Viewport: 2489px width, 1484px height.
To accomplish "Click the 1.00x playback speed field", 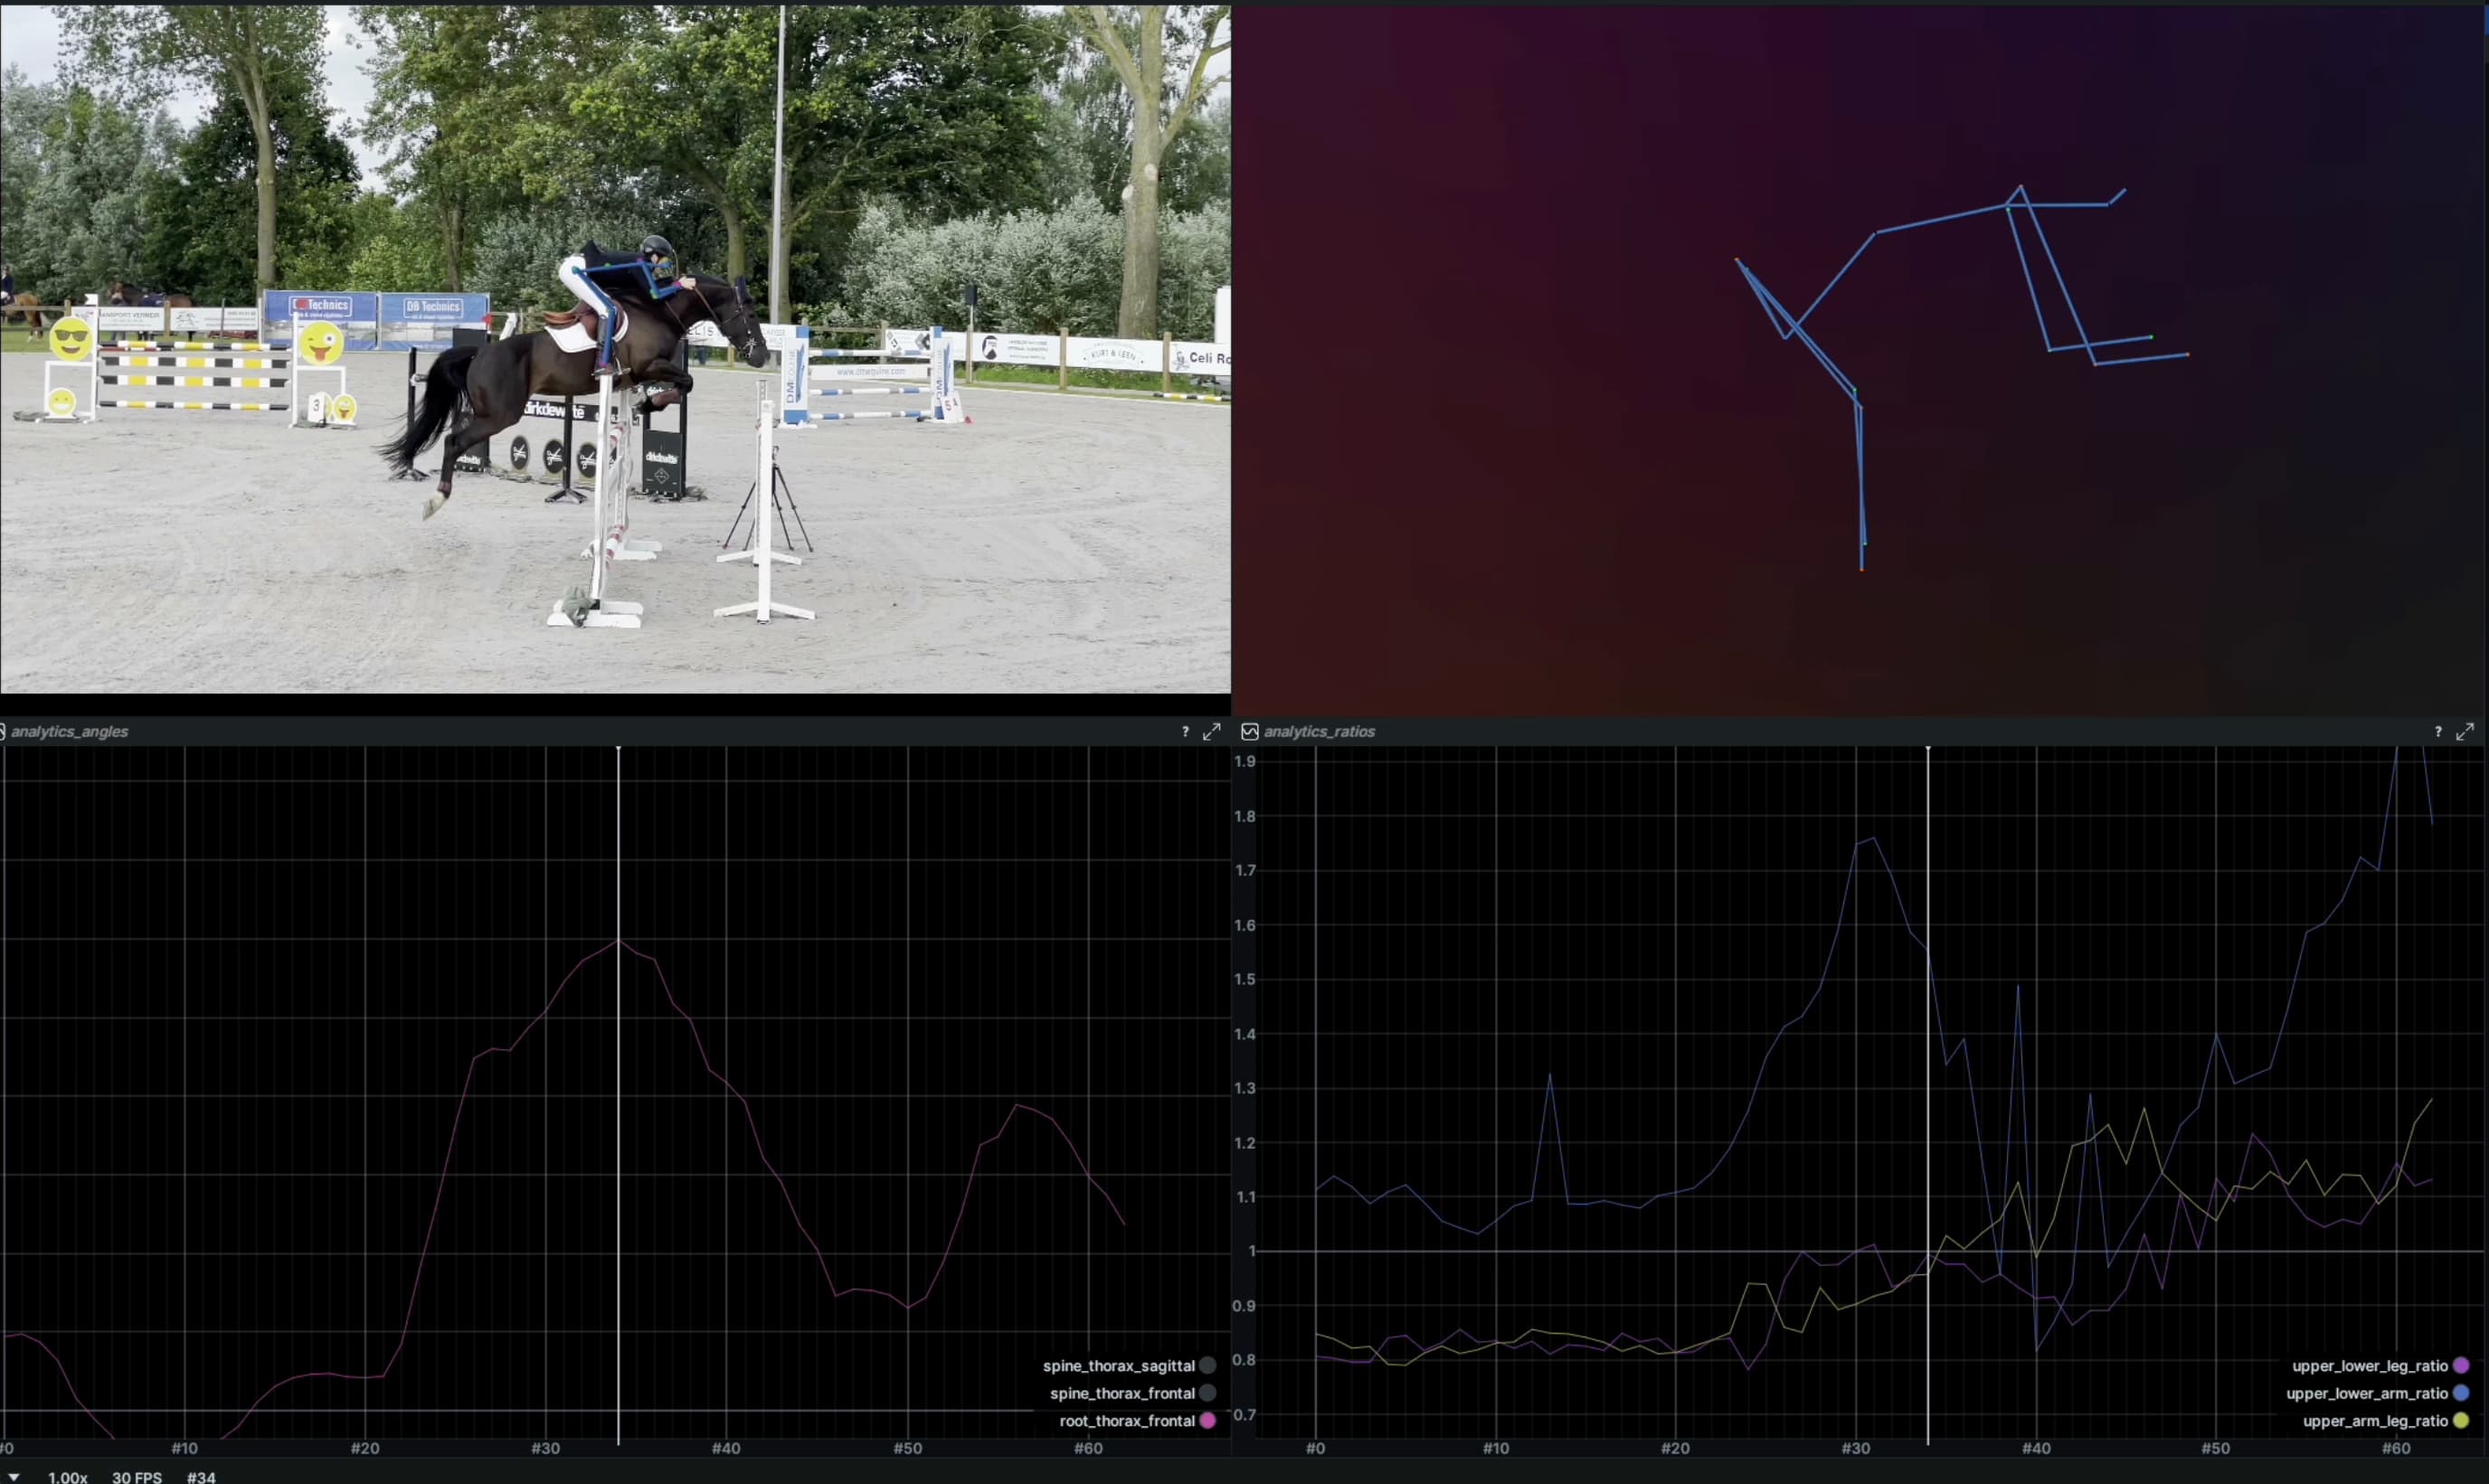I will click(68, 1476).
